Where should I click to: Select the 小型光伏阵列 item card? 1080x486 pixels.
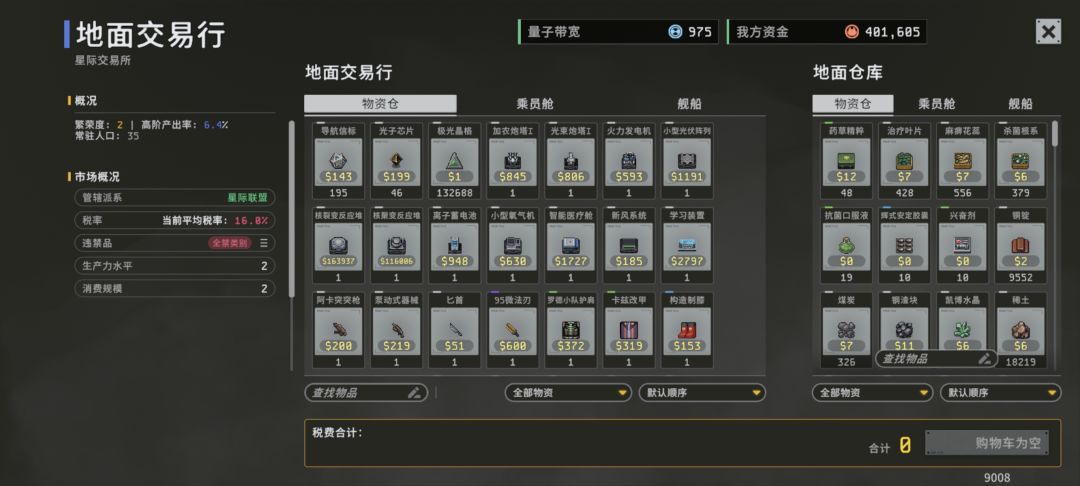tap(687, 161)
